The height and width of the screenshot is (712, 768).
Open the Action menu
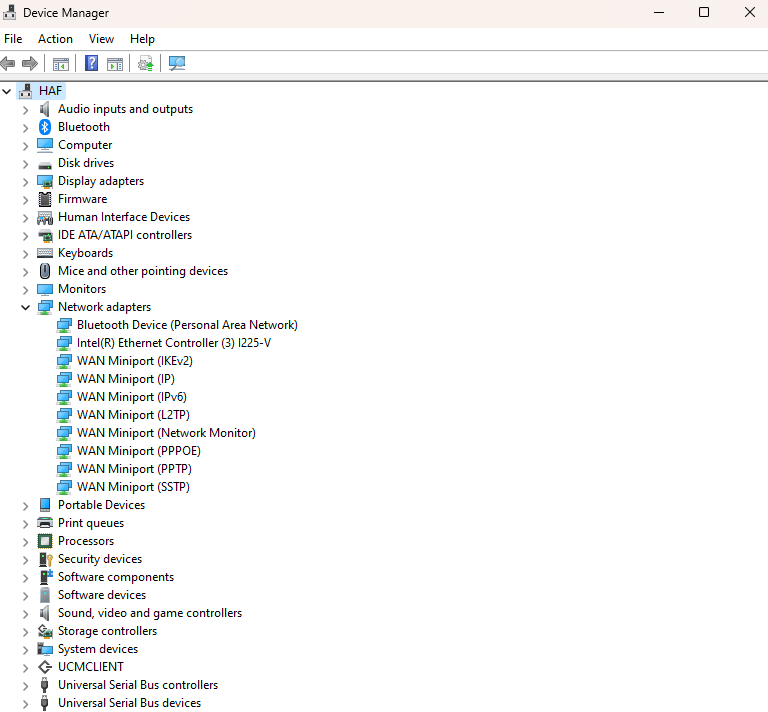(55, 39)
